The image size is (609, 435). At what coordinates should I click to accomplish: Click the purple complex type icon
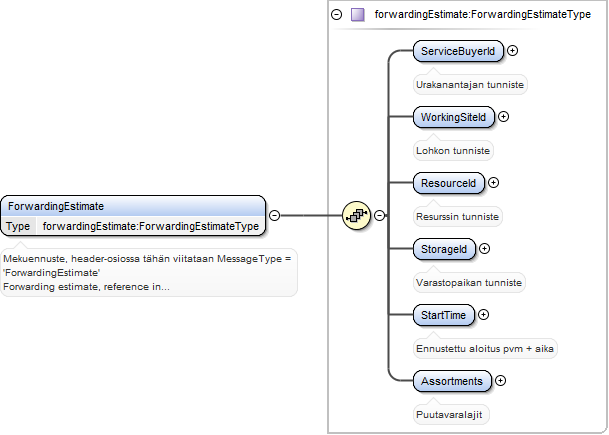(357, 15)
